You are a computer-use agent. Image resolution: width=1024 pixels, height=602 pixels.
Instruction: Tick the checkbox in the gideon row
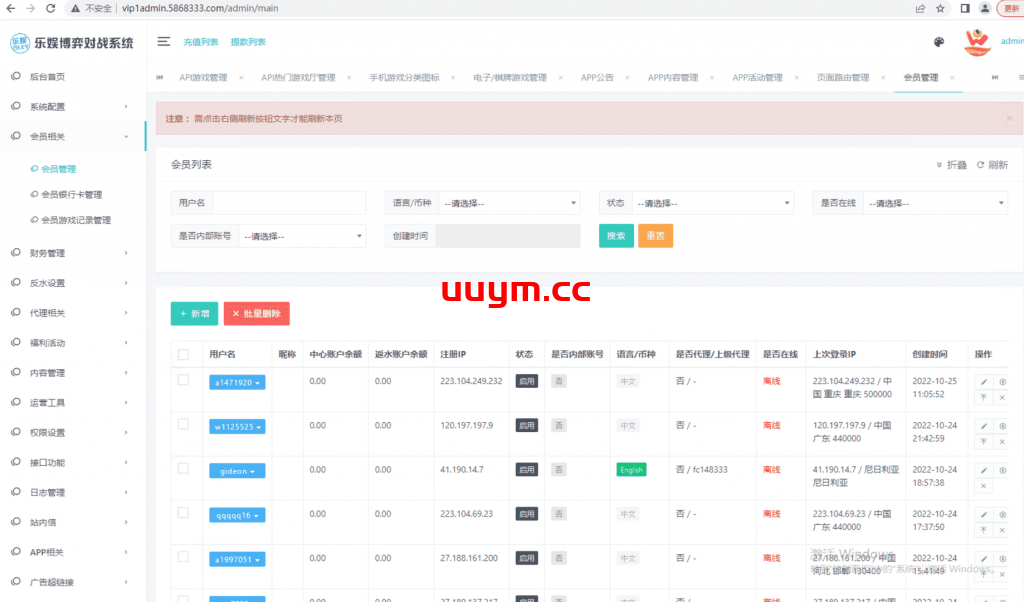pos(183,468)
